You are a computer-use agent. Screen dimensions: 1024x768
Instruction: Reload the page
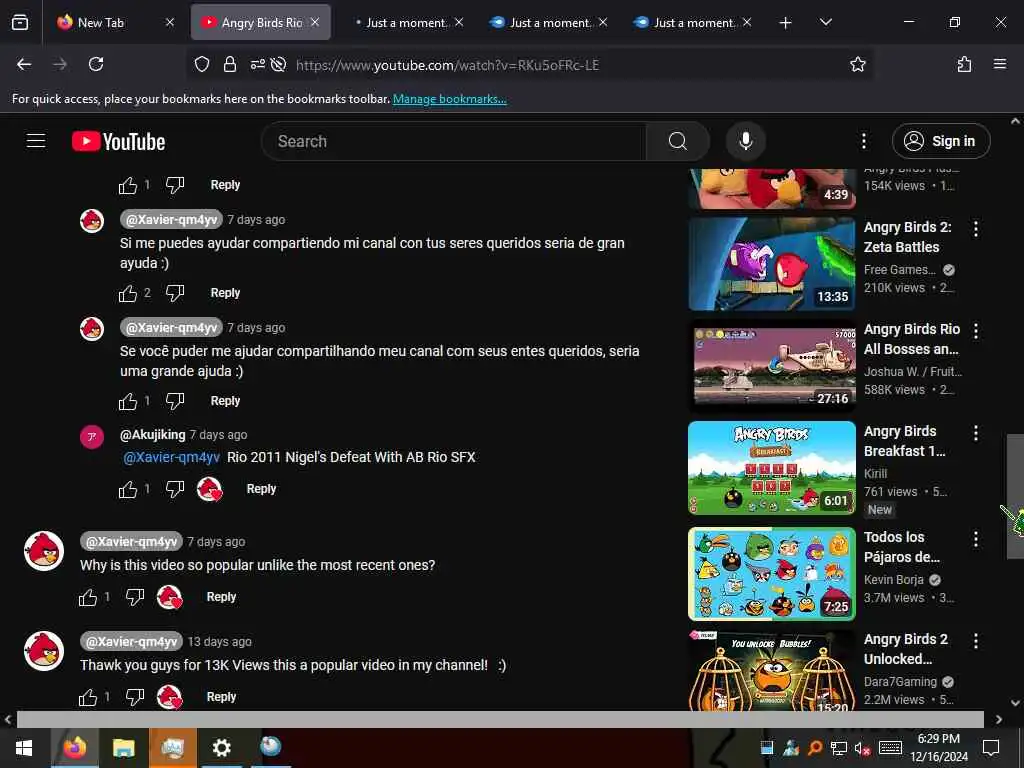click(96, 64)
